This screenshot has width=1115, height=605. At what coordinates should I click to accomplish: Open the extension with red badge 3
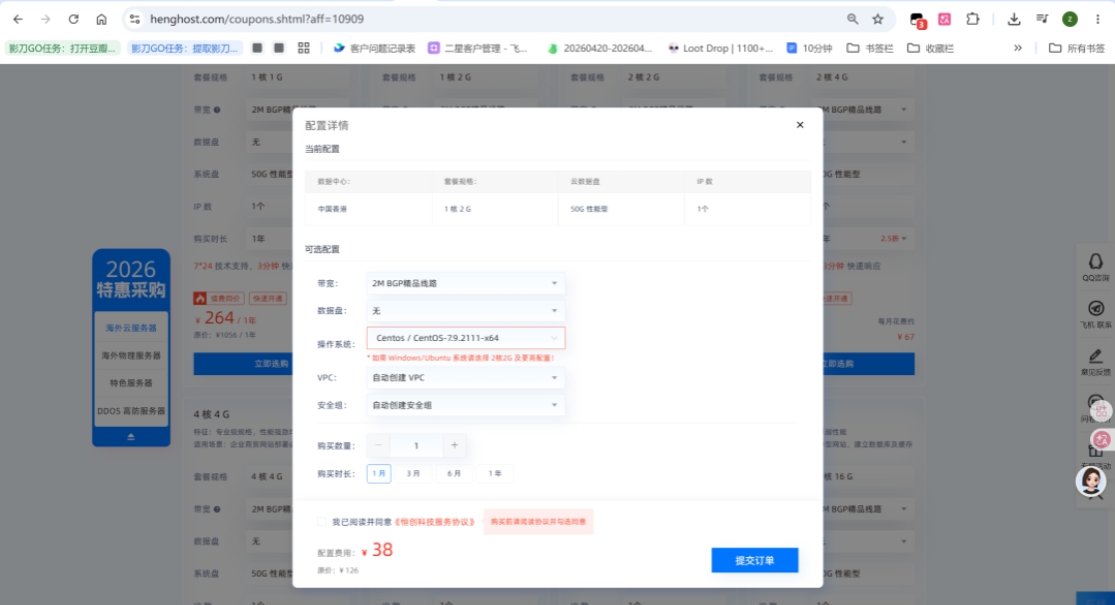coord(917,20)
